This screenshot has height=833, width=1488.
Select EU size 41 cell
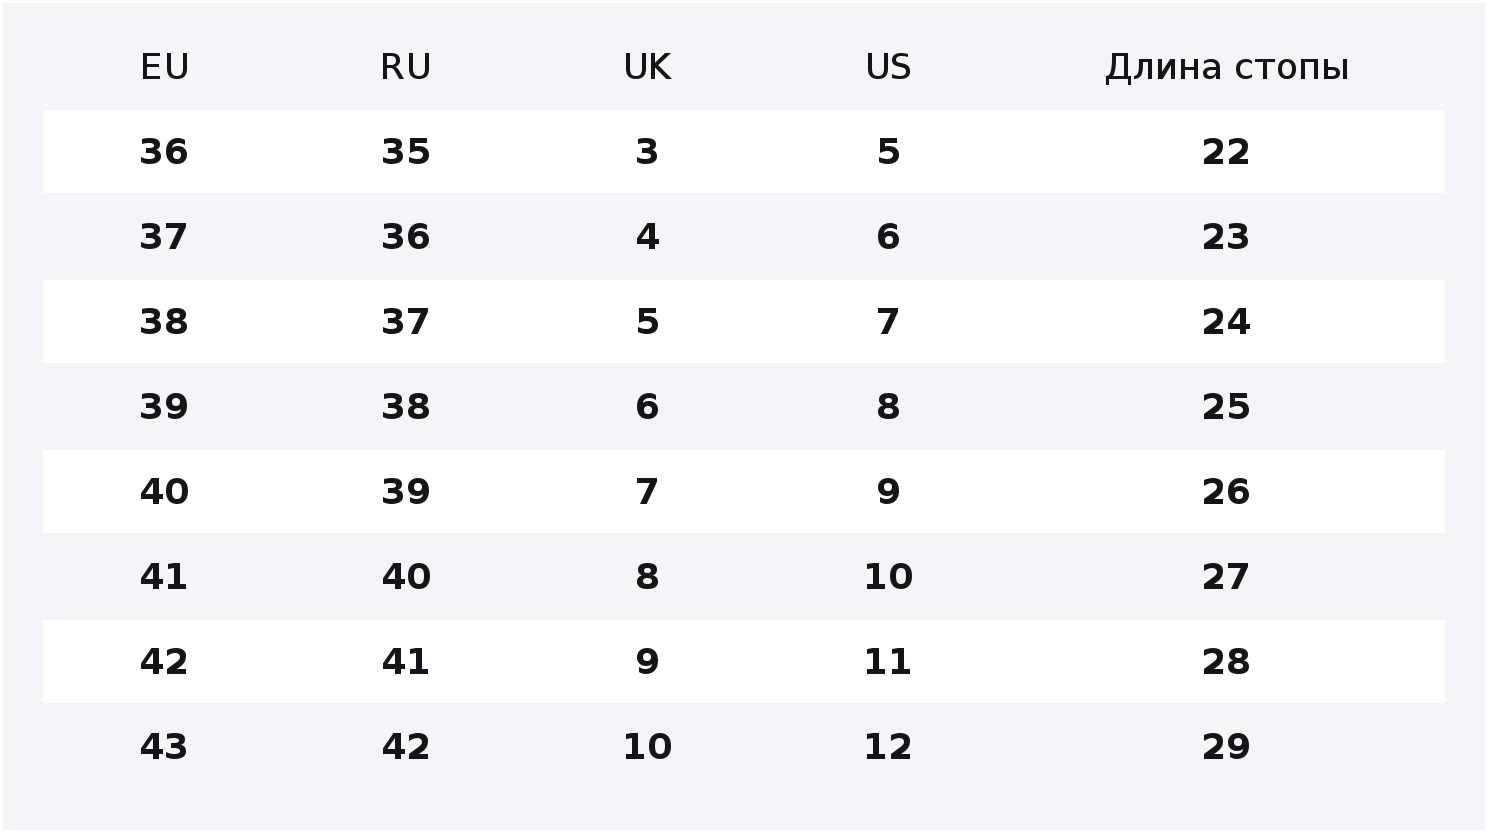(164, 577)
